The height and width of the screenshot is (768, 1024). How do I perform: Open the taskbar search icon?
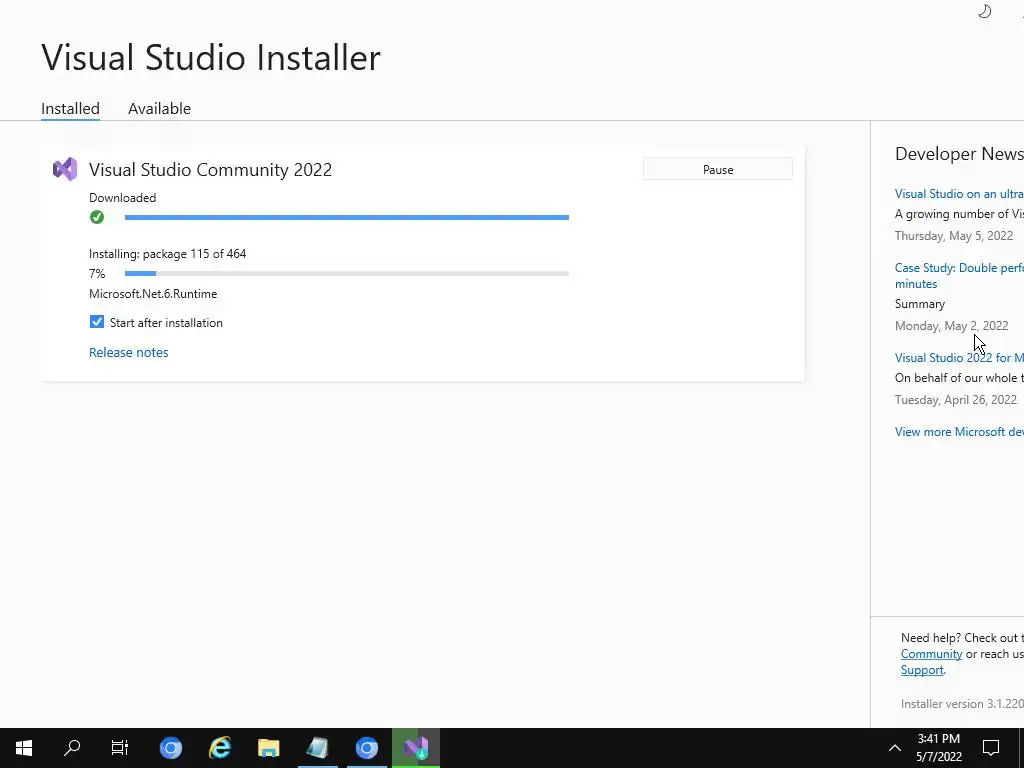pos(72,748)
